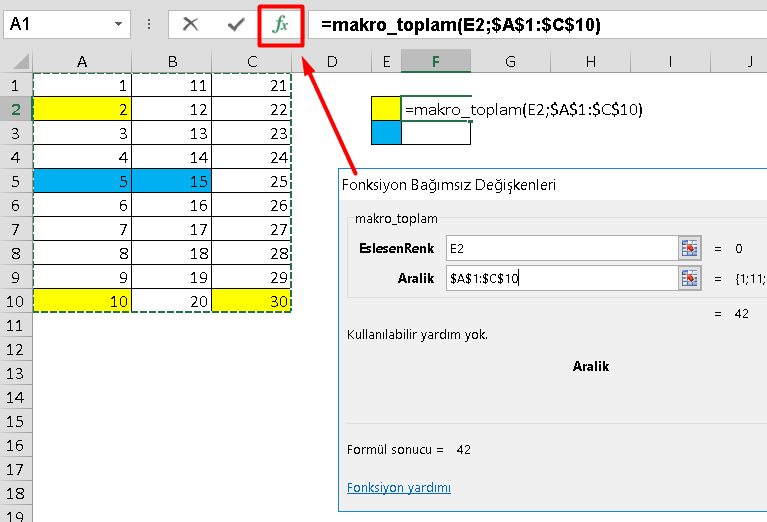Click the bold Aralik description heading
Viewport: 767px width, 522px height.
tap(591, 366)
